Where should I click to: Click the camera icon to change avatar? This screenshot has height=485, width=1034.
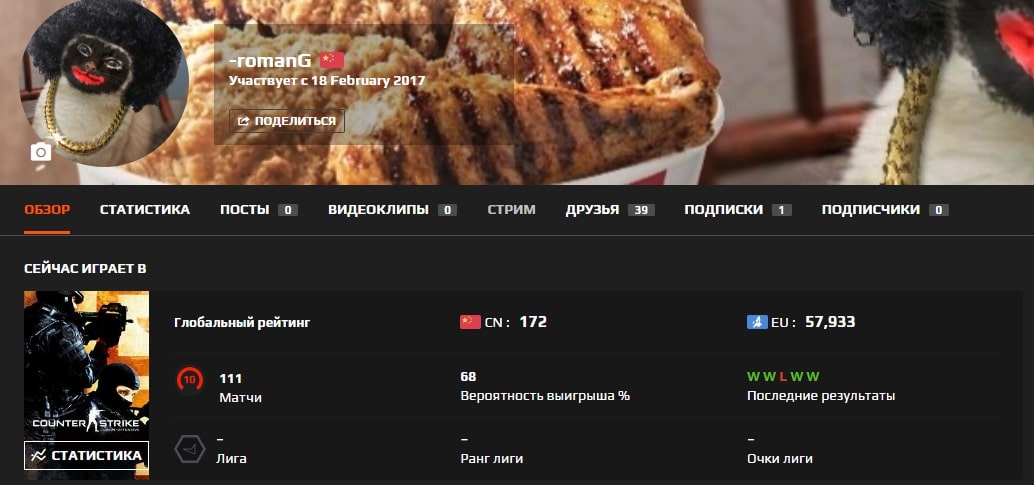(41, 152)
